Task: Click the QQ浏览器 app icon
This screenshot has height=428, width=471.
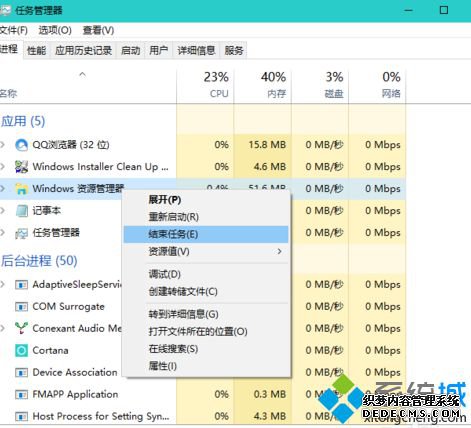Action: pos(22,145)
